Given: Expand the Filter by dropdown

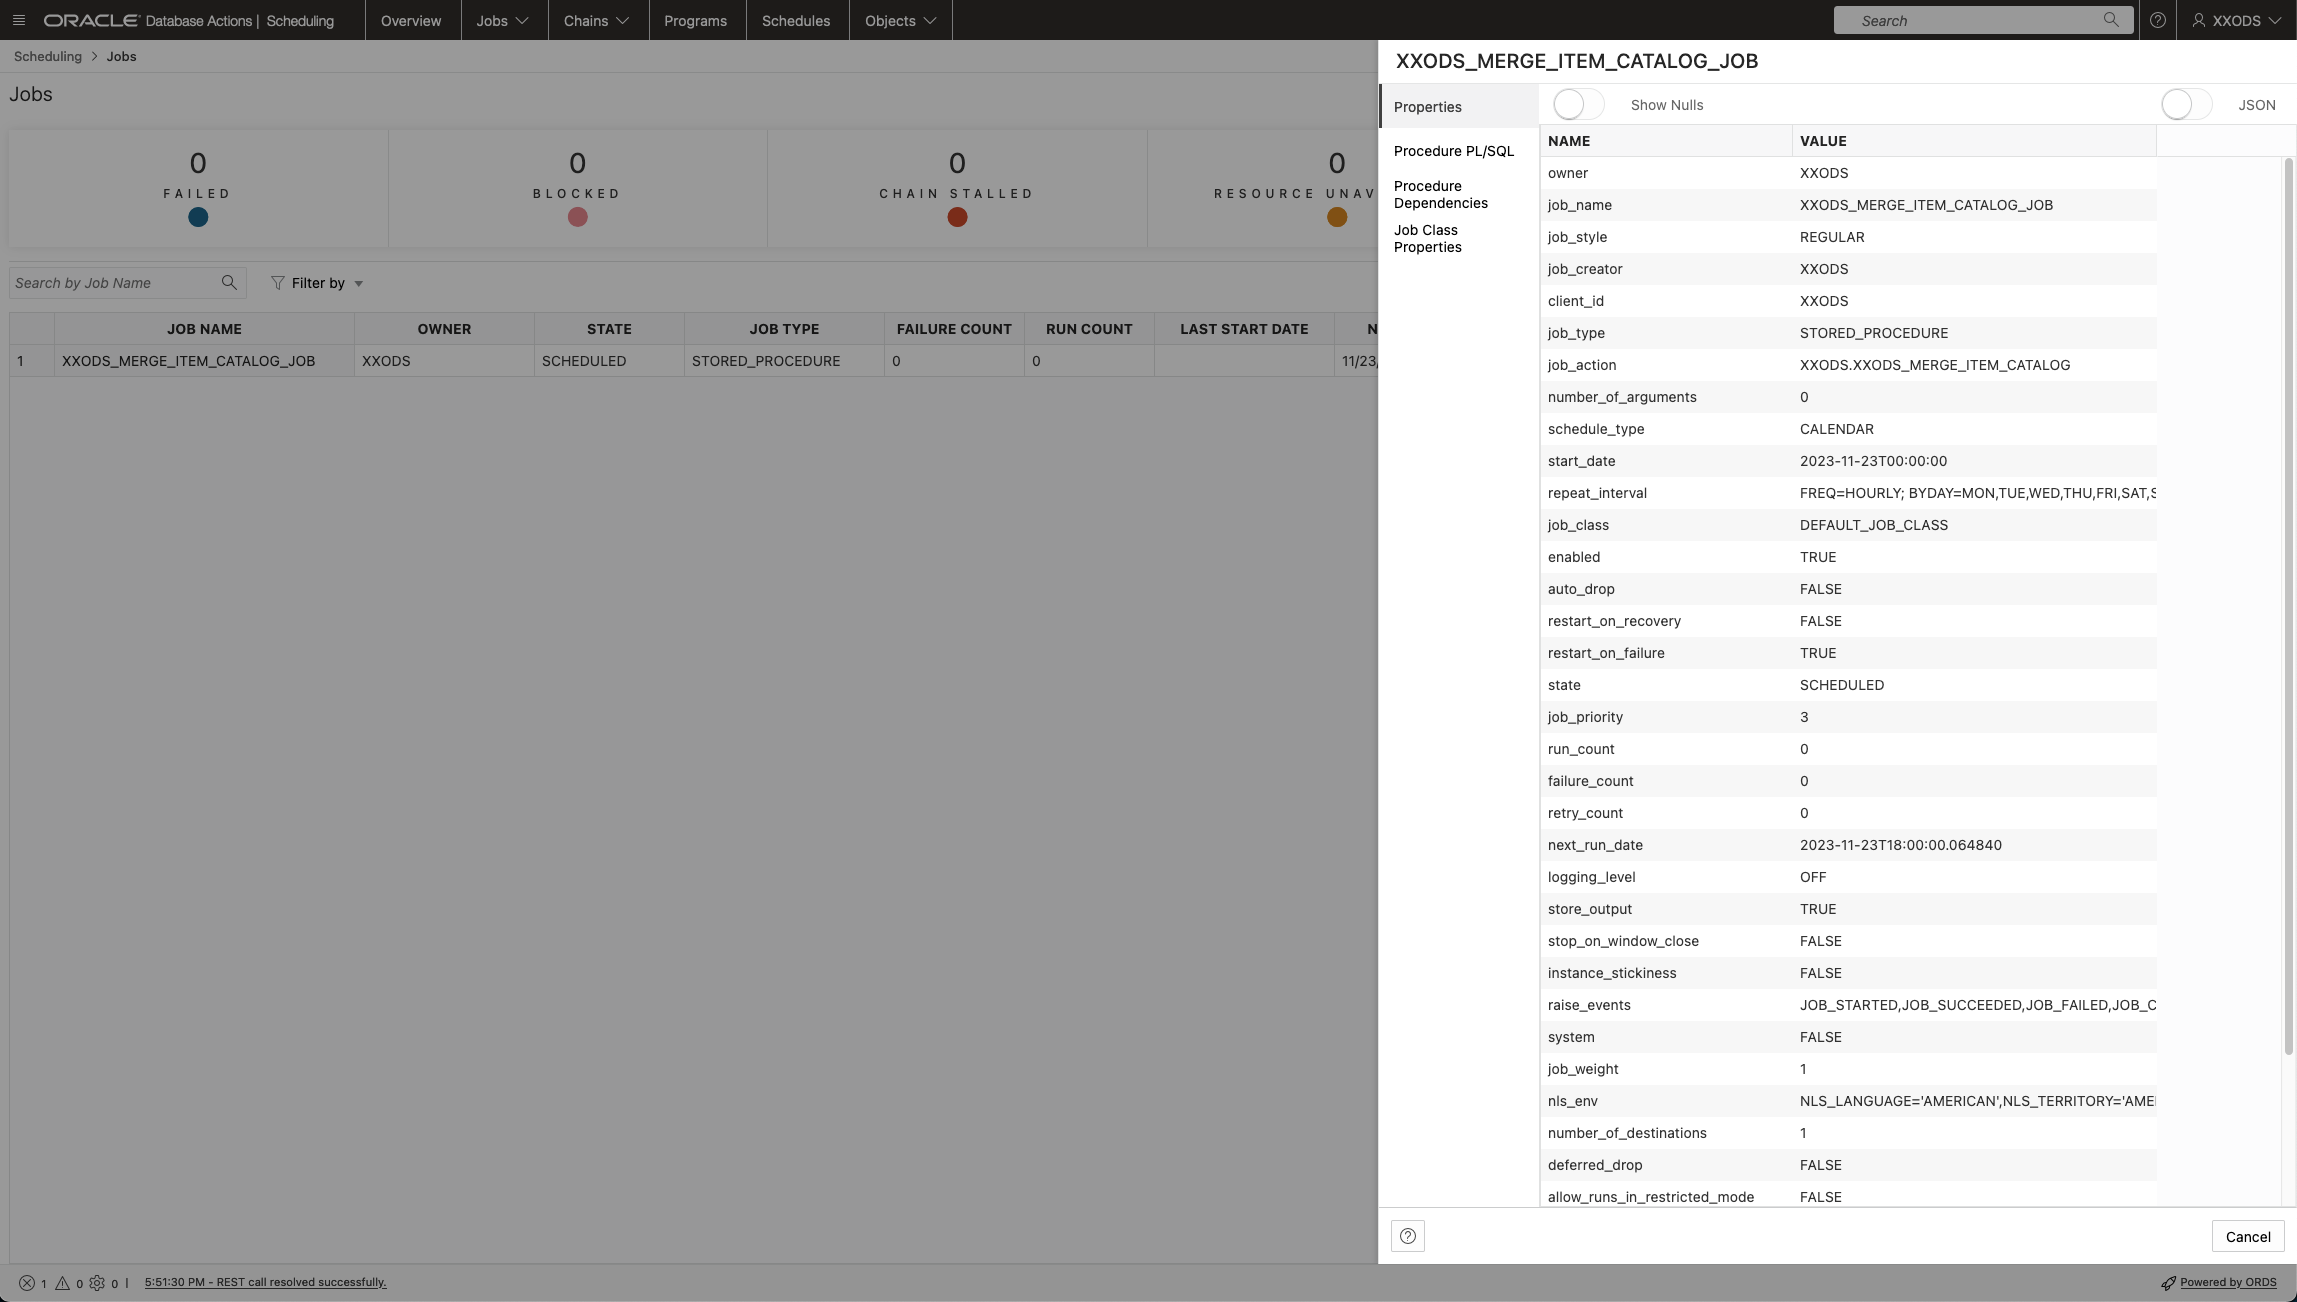Looking at the screenshot, I should pyautogui.click(x=316, y=283).
